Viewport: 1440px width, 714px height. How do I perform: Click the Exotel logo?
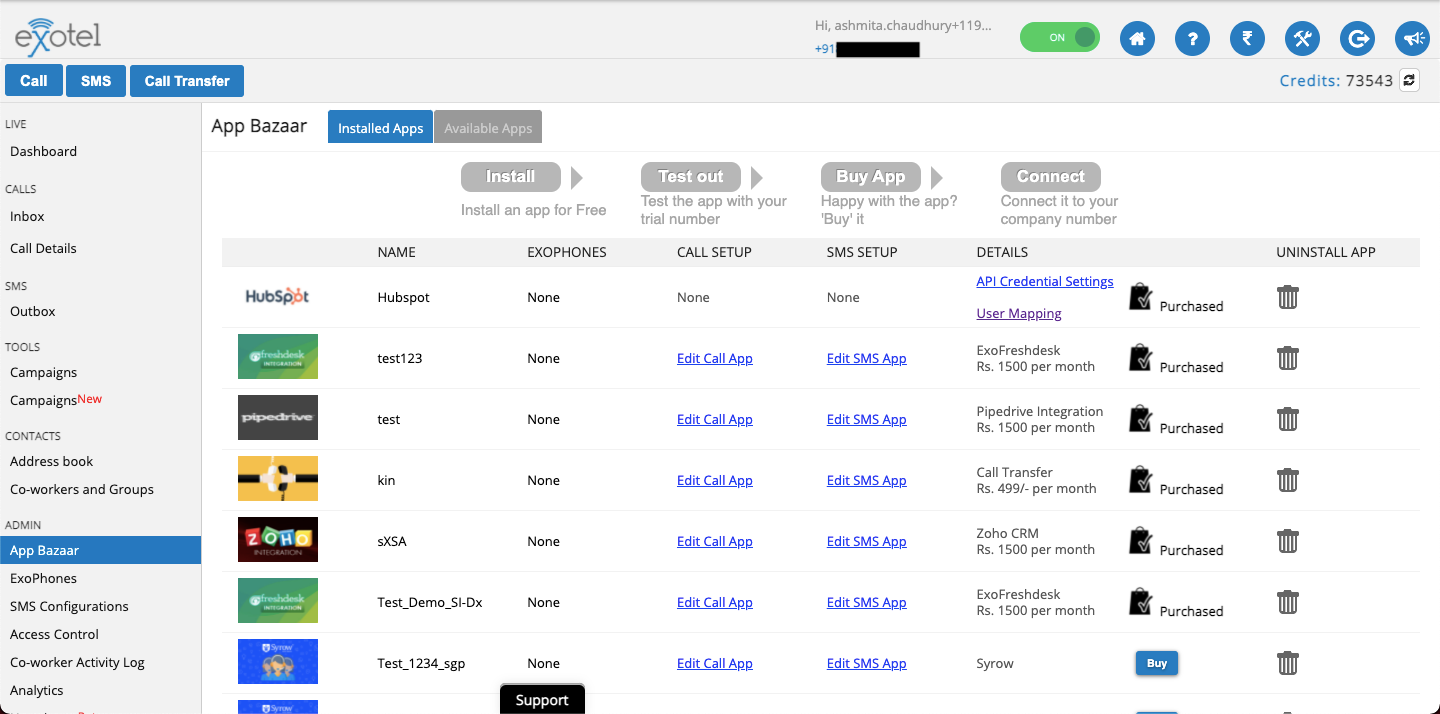click(57, 36)
